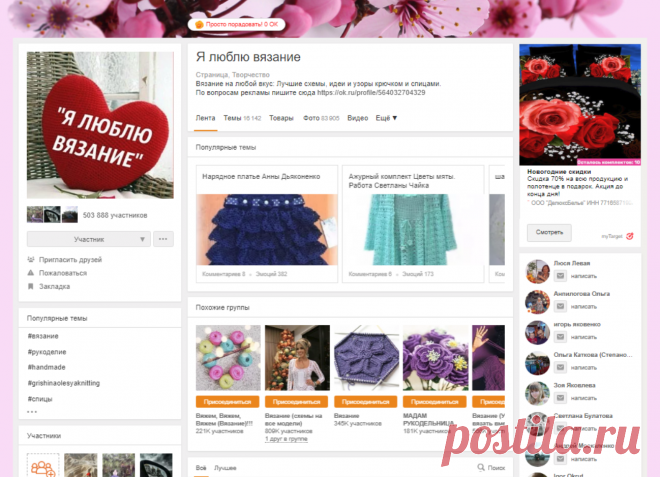660x477 pixels.
Task: Open the #handmade hashtag link
Action: click(46, 366)
